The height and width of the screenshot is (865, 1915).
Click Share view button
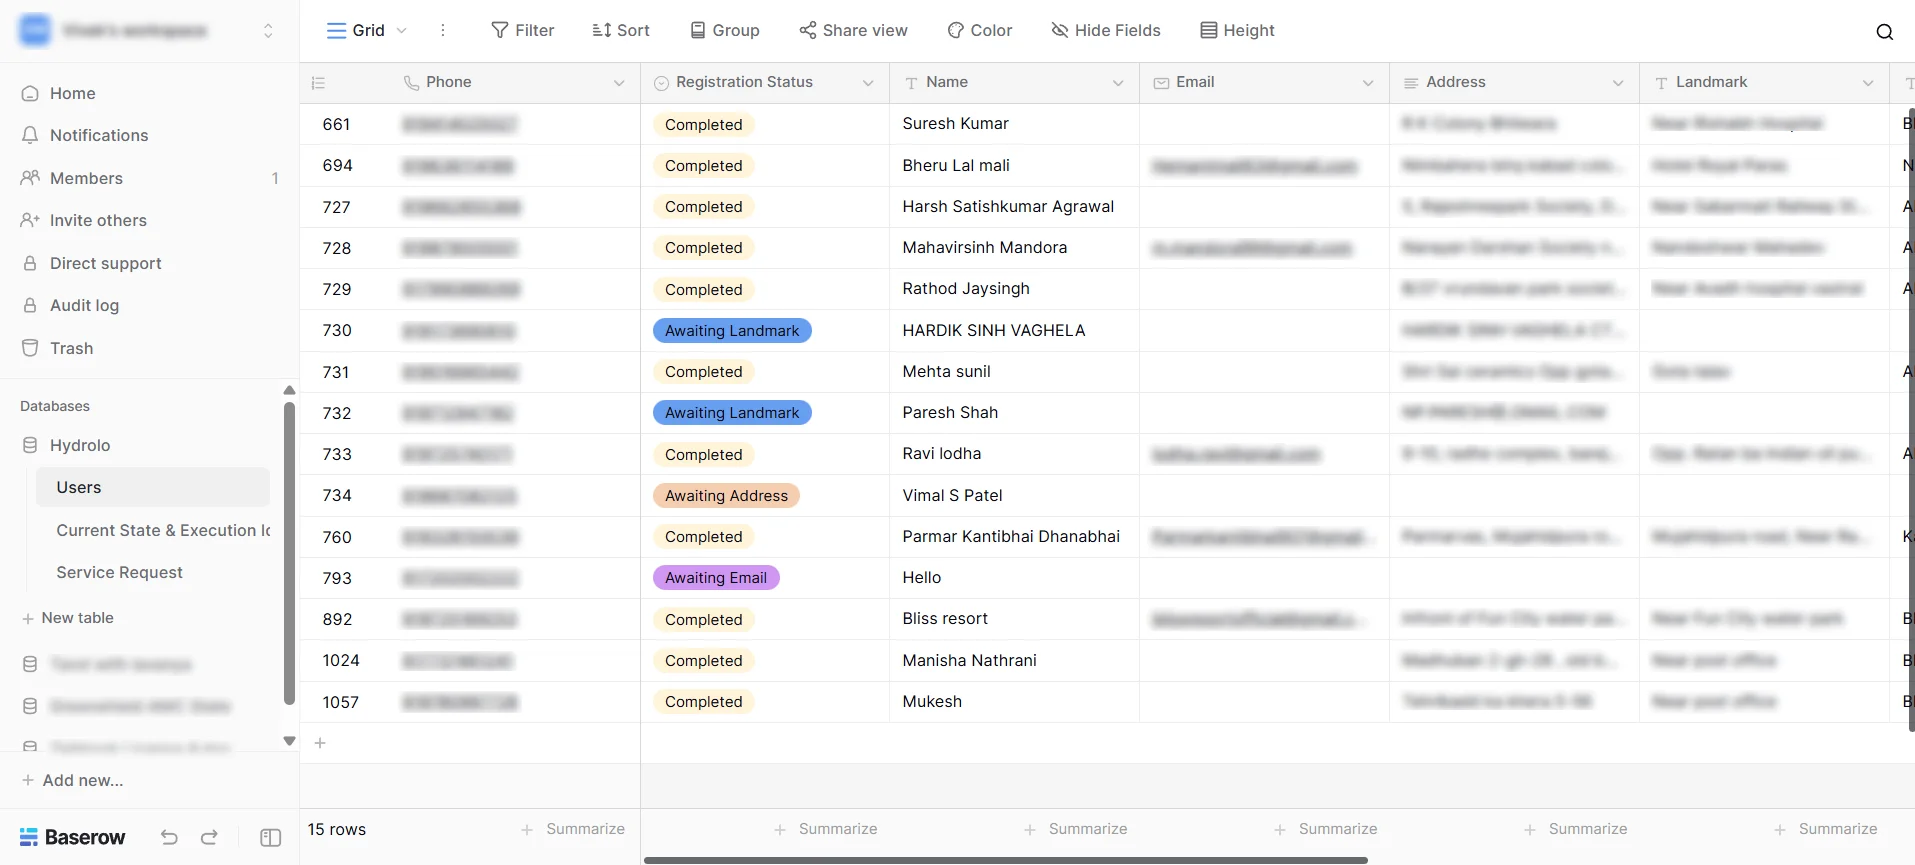click(853, 30)
